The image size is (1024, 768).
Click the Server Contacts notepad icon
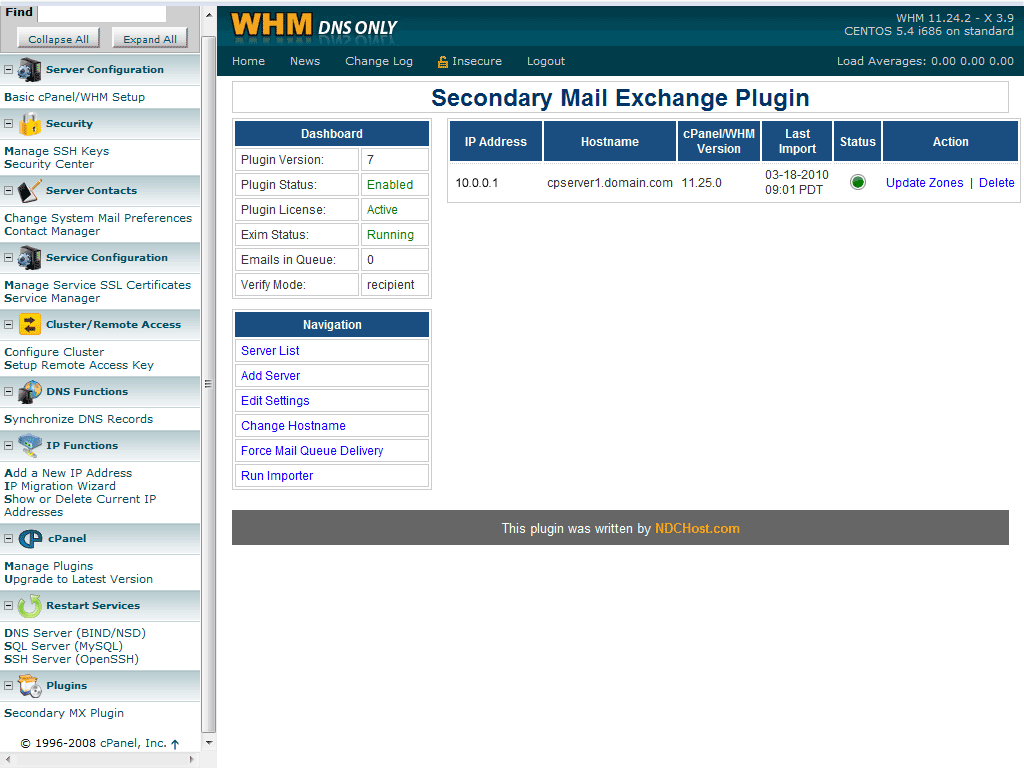[30, 191]
